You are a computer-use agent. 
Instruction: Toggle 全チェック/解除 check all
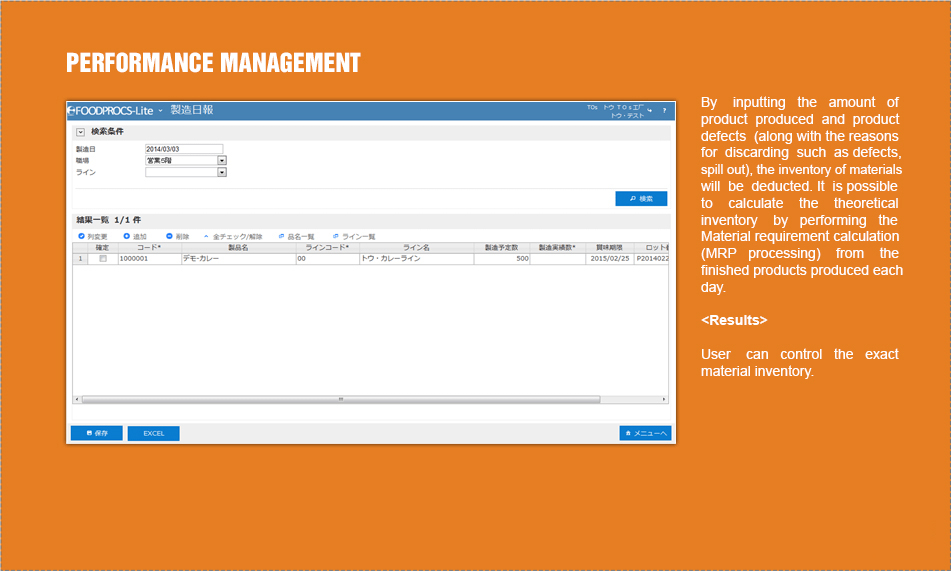(x=207, y=237)
